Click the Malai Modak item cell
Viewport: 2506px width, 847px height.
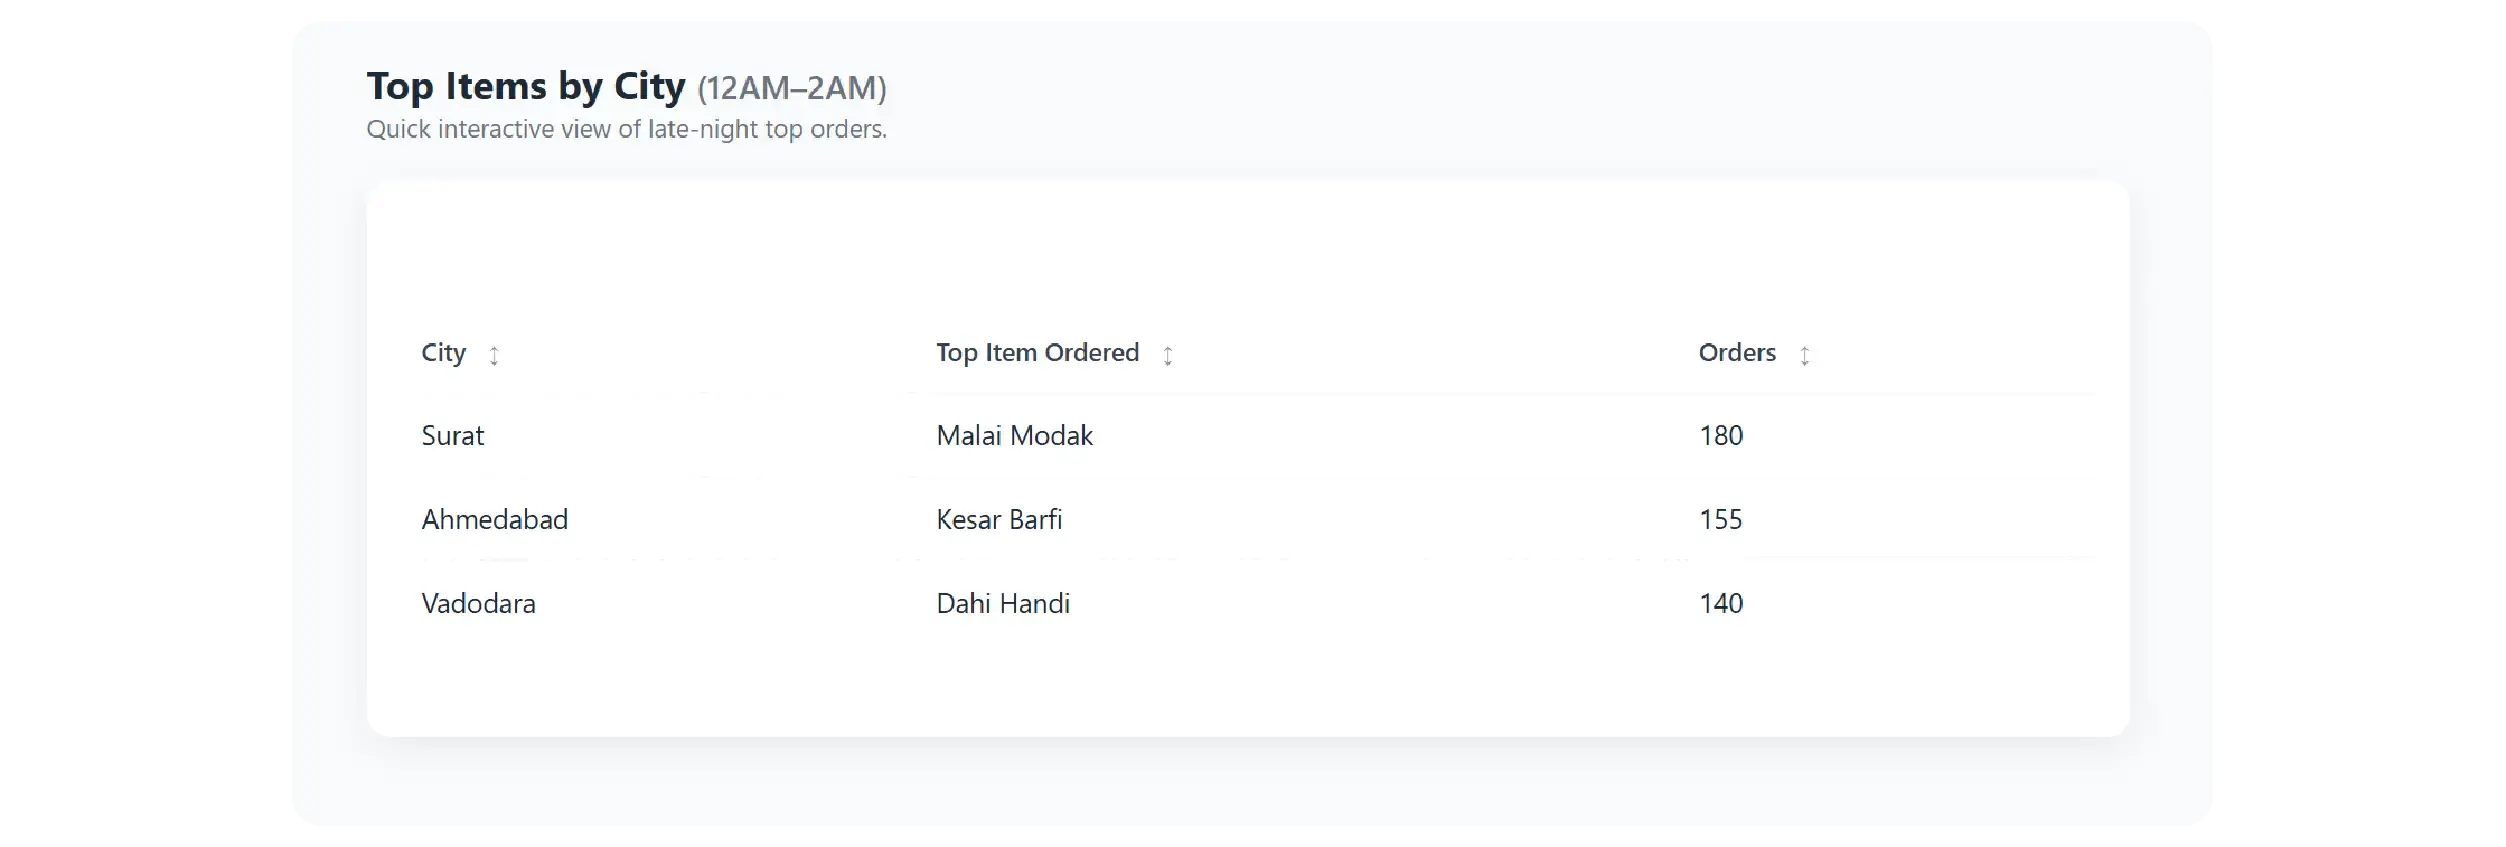coord(1014,436)
